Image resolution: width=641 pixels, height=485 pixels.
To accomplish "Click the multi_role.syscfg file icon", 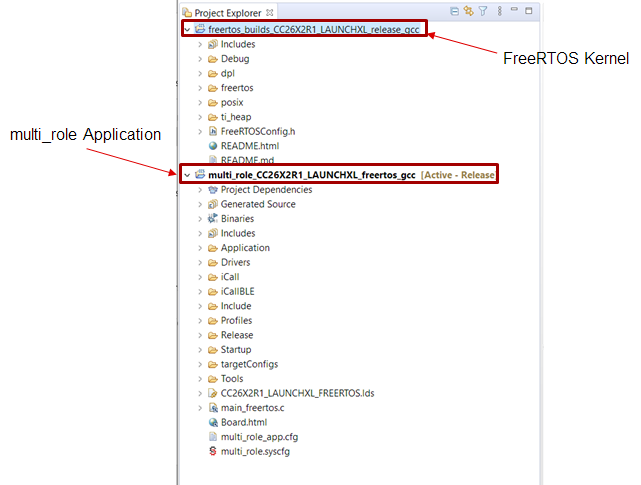I will tap(213, 452).
